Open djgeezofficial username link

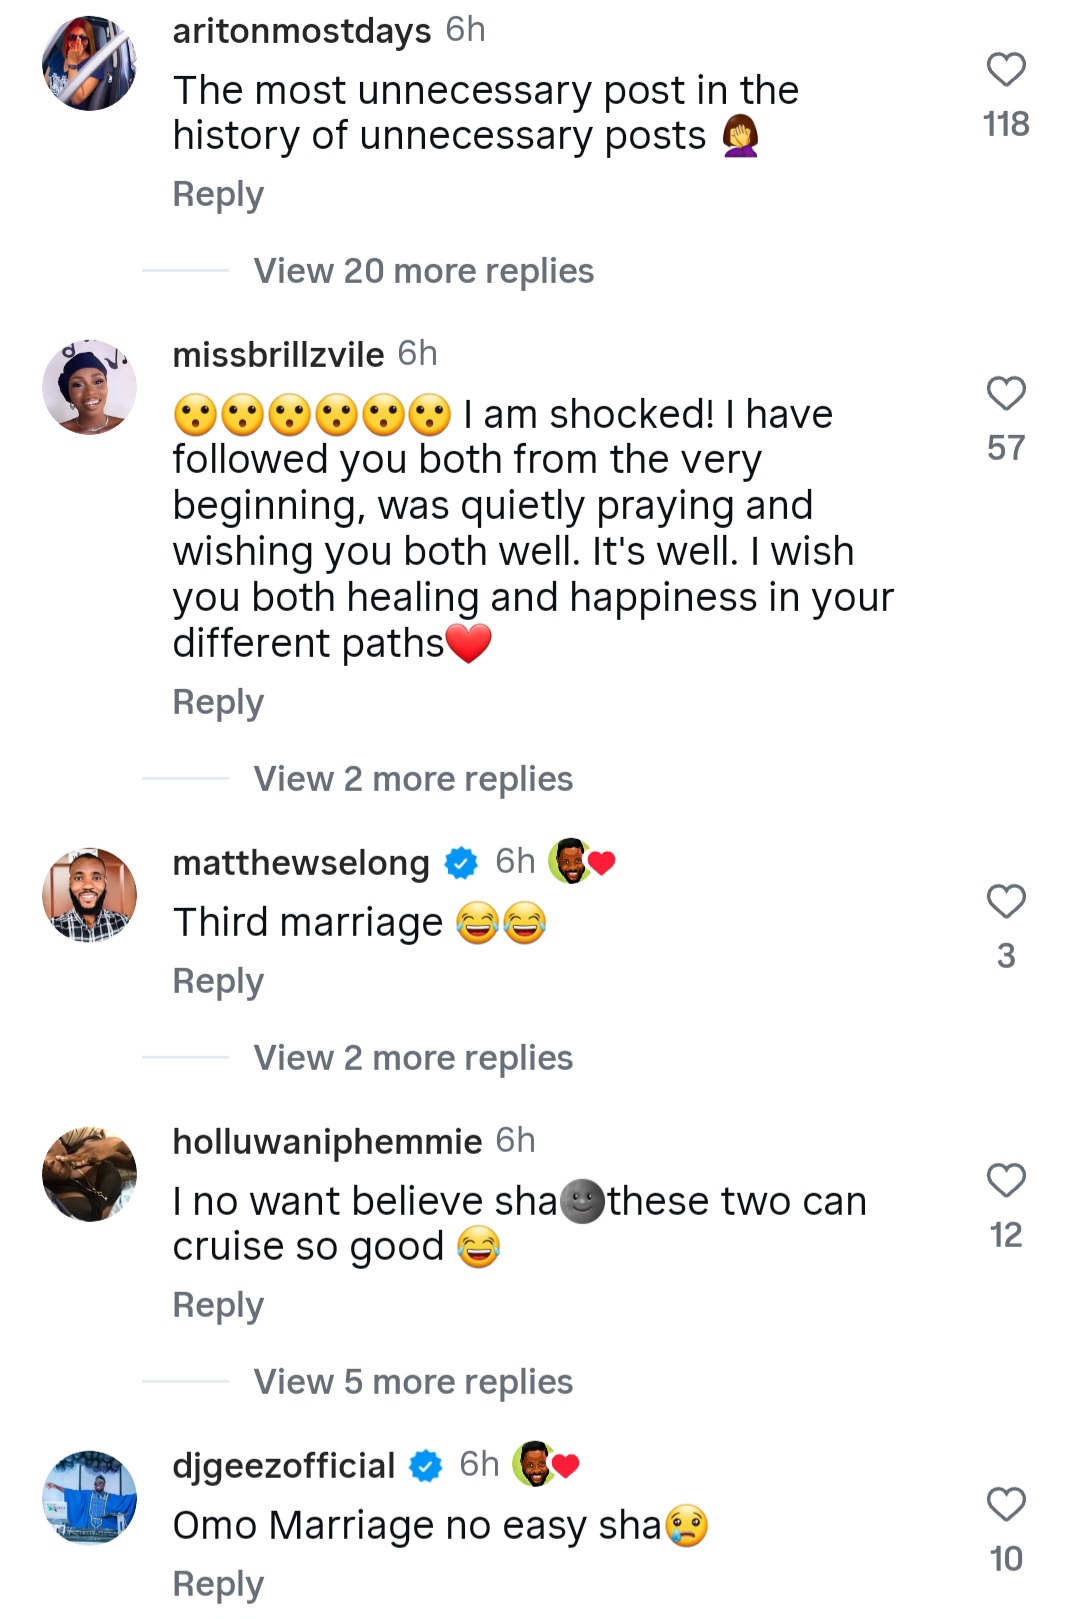[x=284, y=1466]
